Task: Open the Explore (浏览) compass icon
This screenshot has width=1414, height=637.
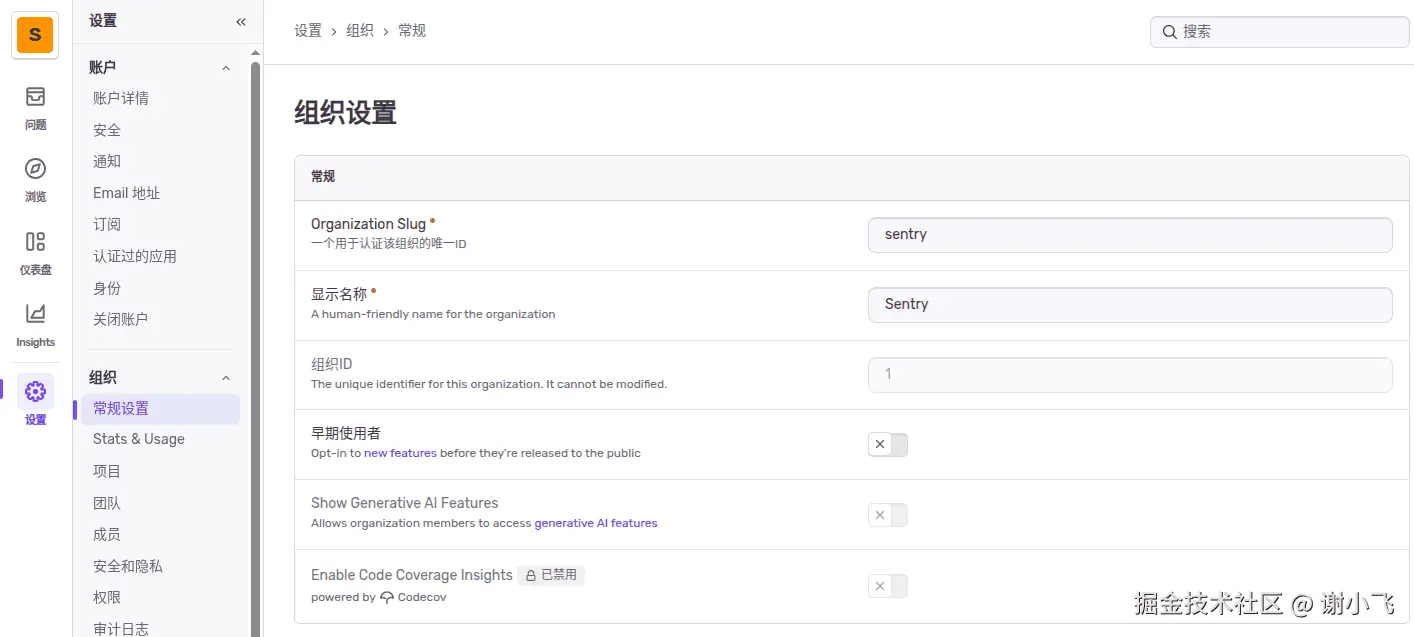Action: (35, 168)
